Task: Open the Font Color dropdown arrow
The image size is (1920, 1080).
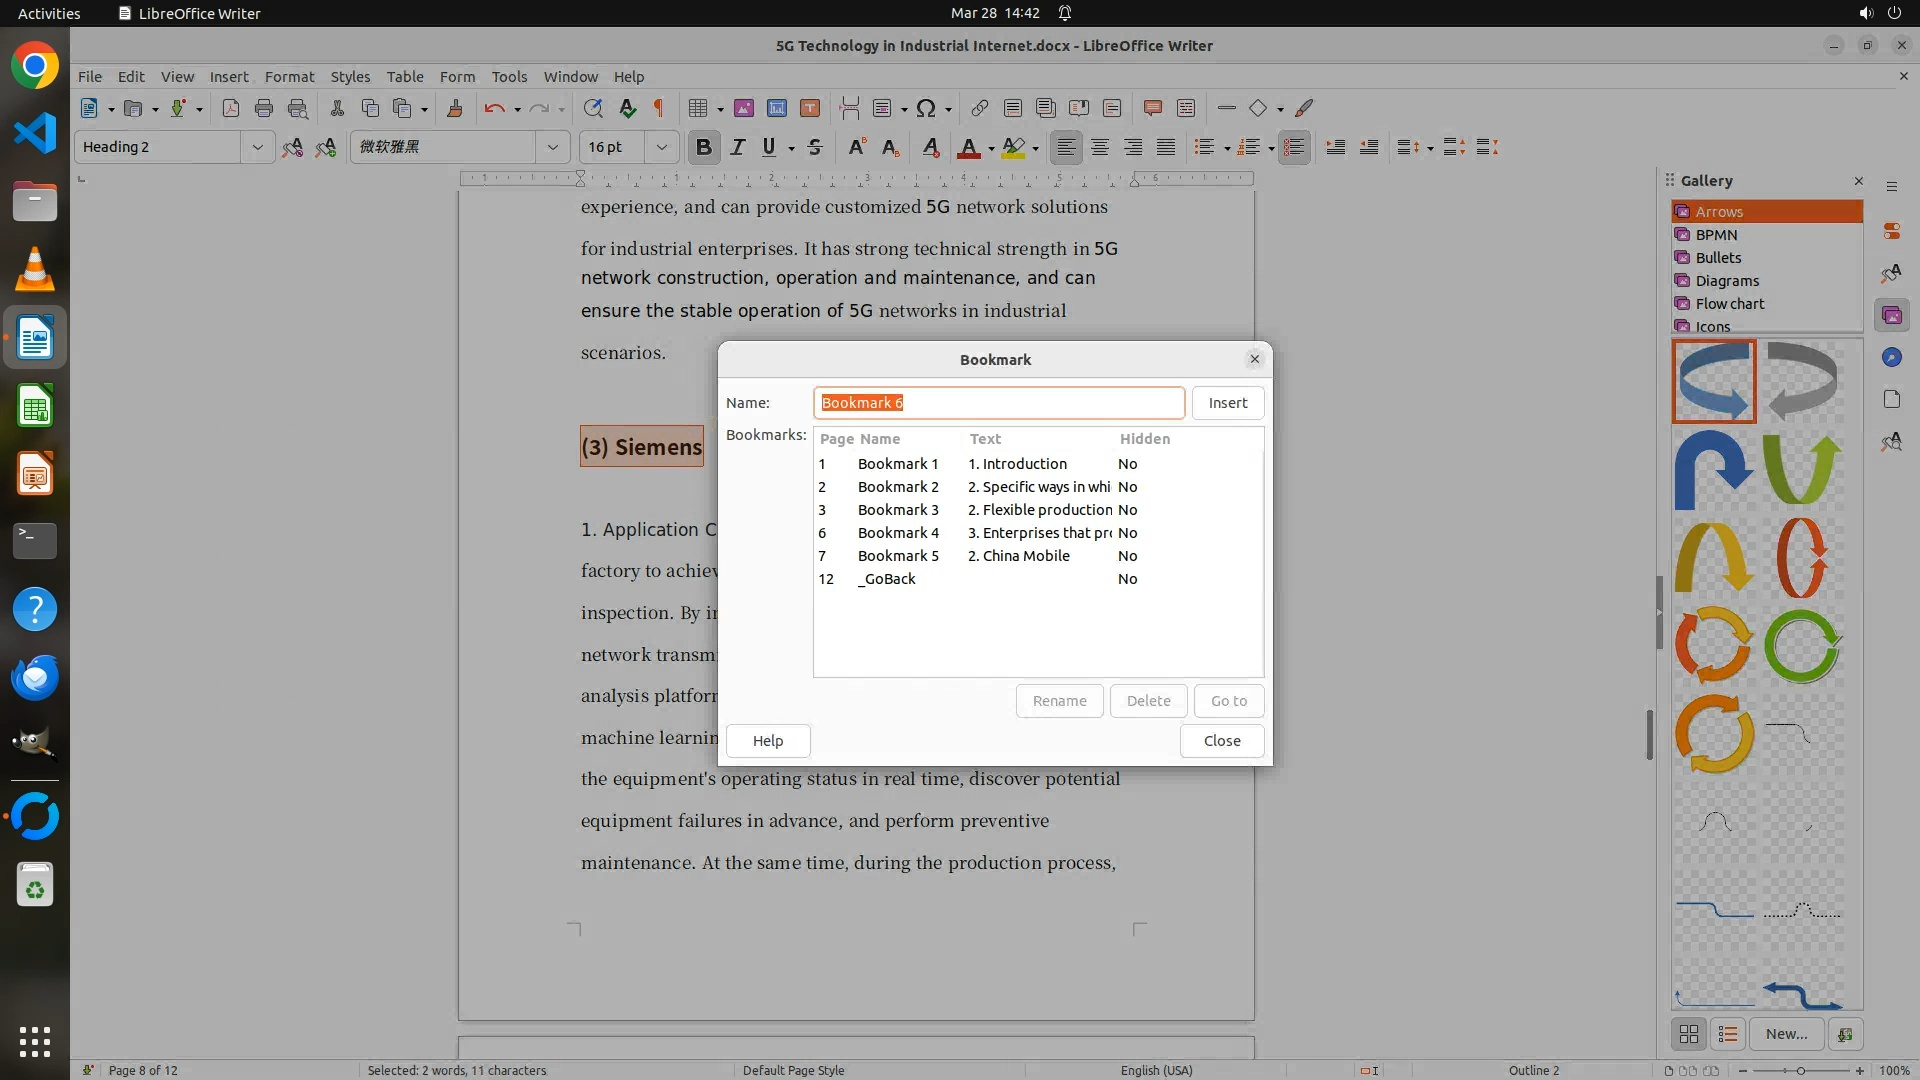Action: [991, 148]
